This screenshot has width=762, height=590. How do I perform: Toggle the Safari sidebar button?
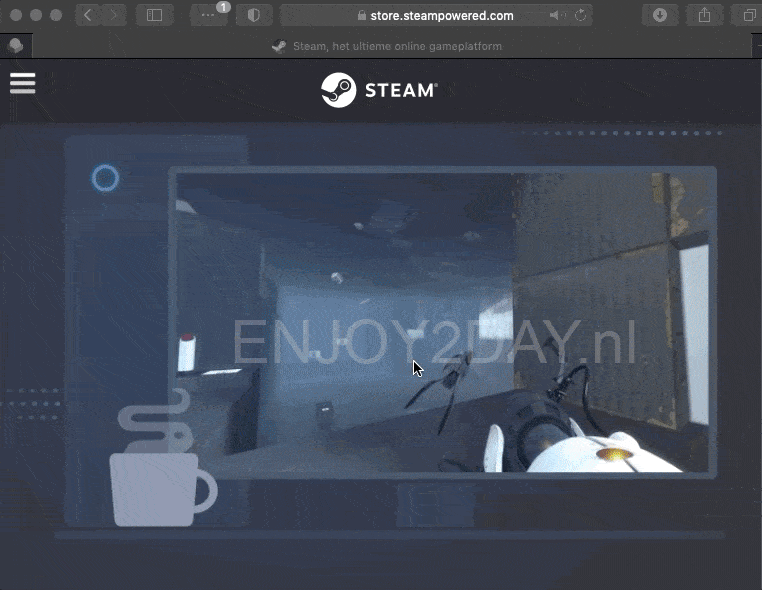click(155, 15)
